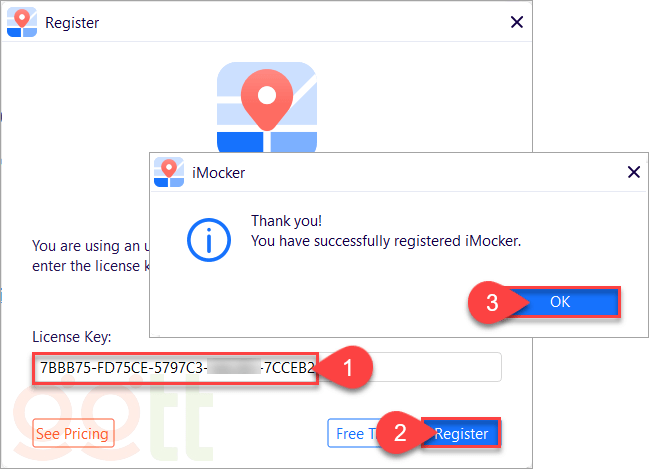Click the Register window title text
The image size is (651, 469).
(x=72, y=21)
